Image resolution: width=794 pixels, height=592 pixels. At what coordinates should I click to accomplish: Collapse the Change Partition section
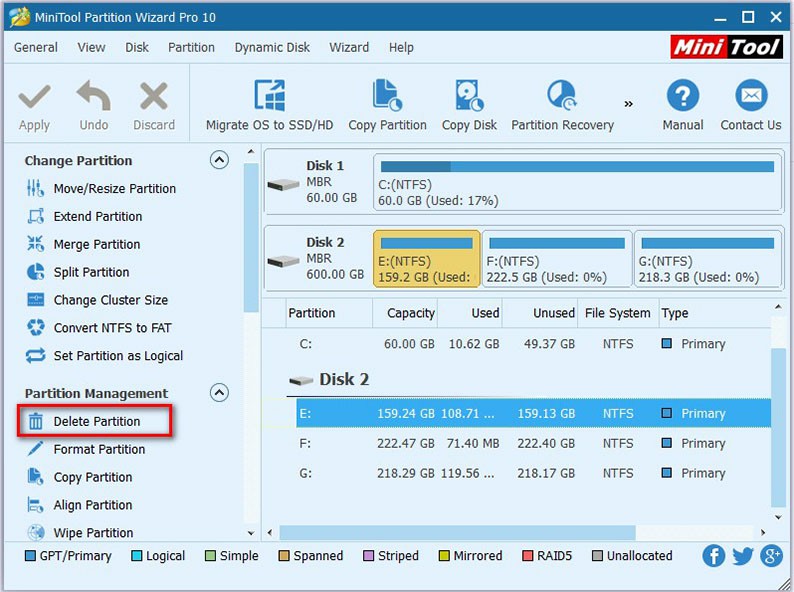click(219, 160)
